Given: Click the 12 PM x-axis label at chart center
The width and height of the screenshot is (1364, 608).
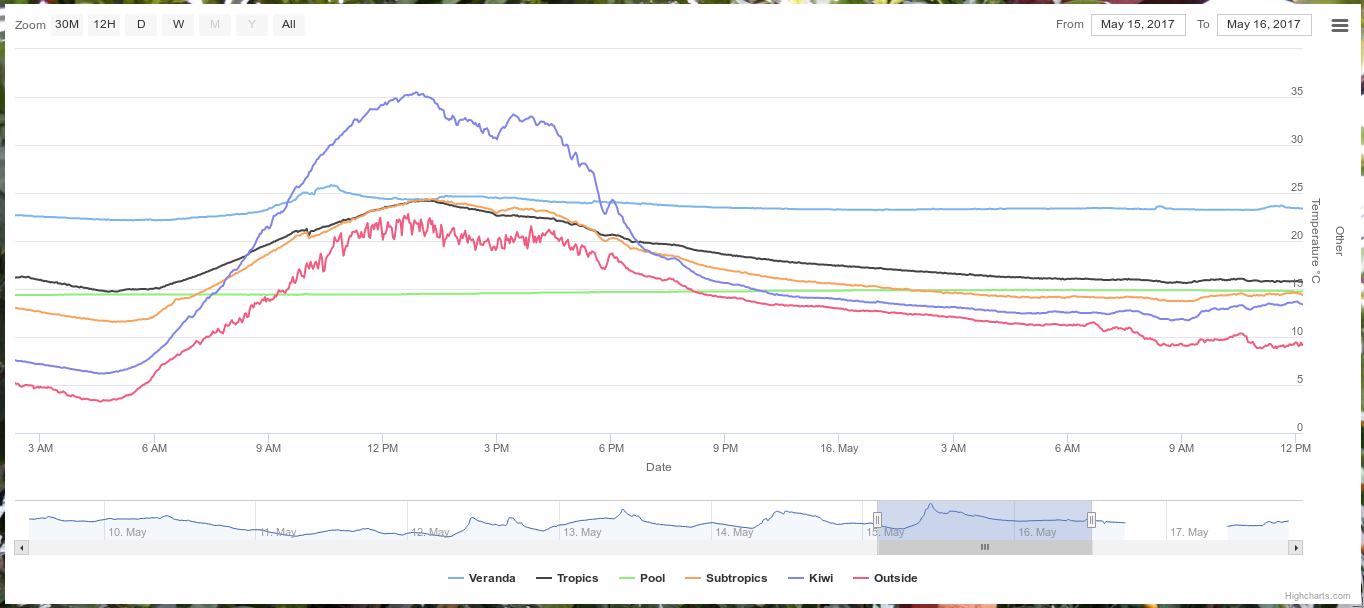Looking at the screenshot, I should tap(382, 448).
